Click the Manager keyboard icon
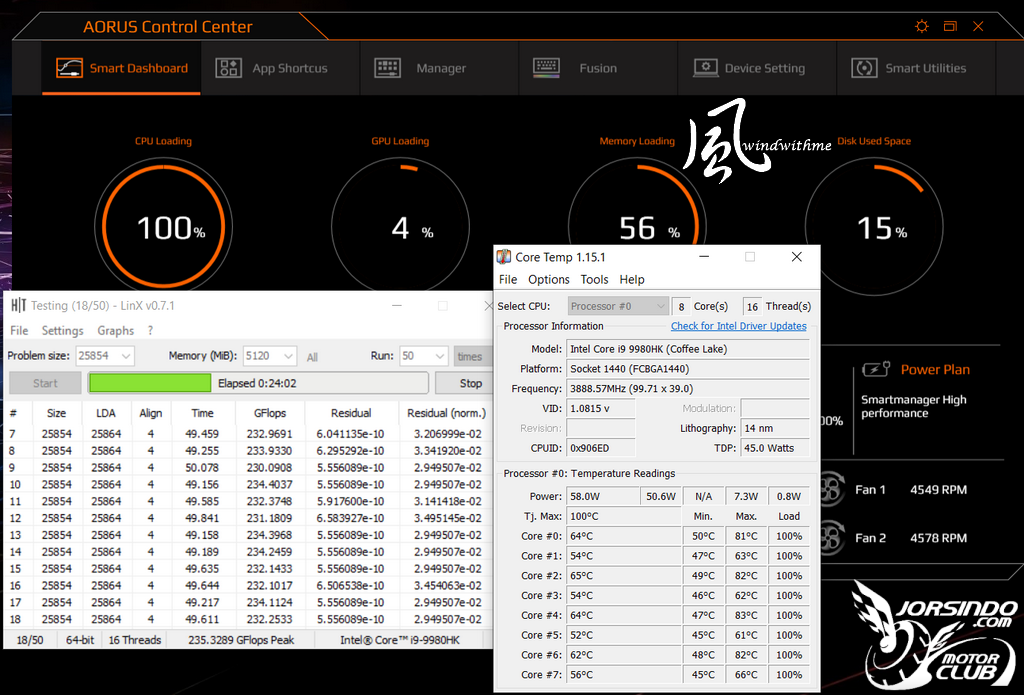The image size is (1024, 695). pyautogui.click(x=387, y=68)
